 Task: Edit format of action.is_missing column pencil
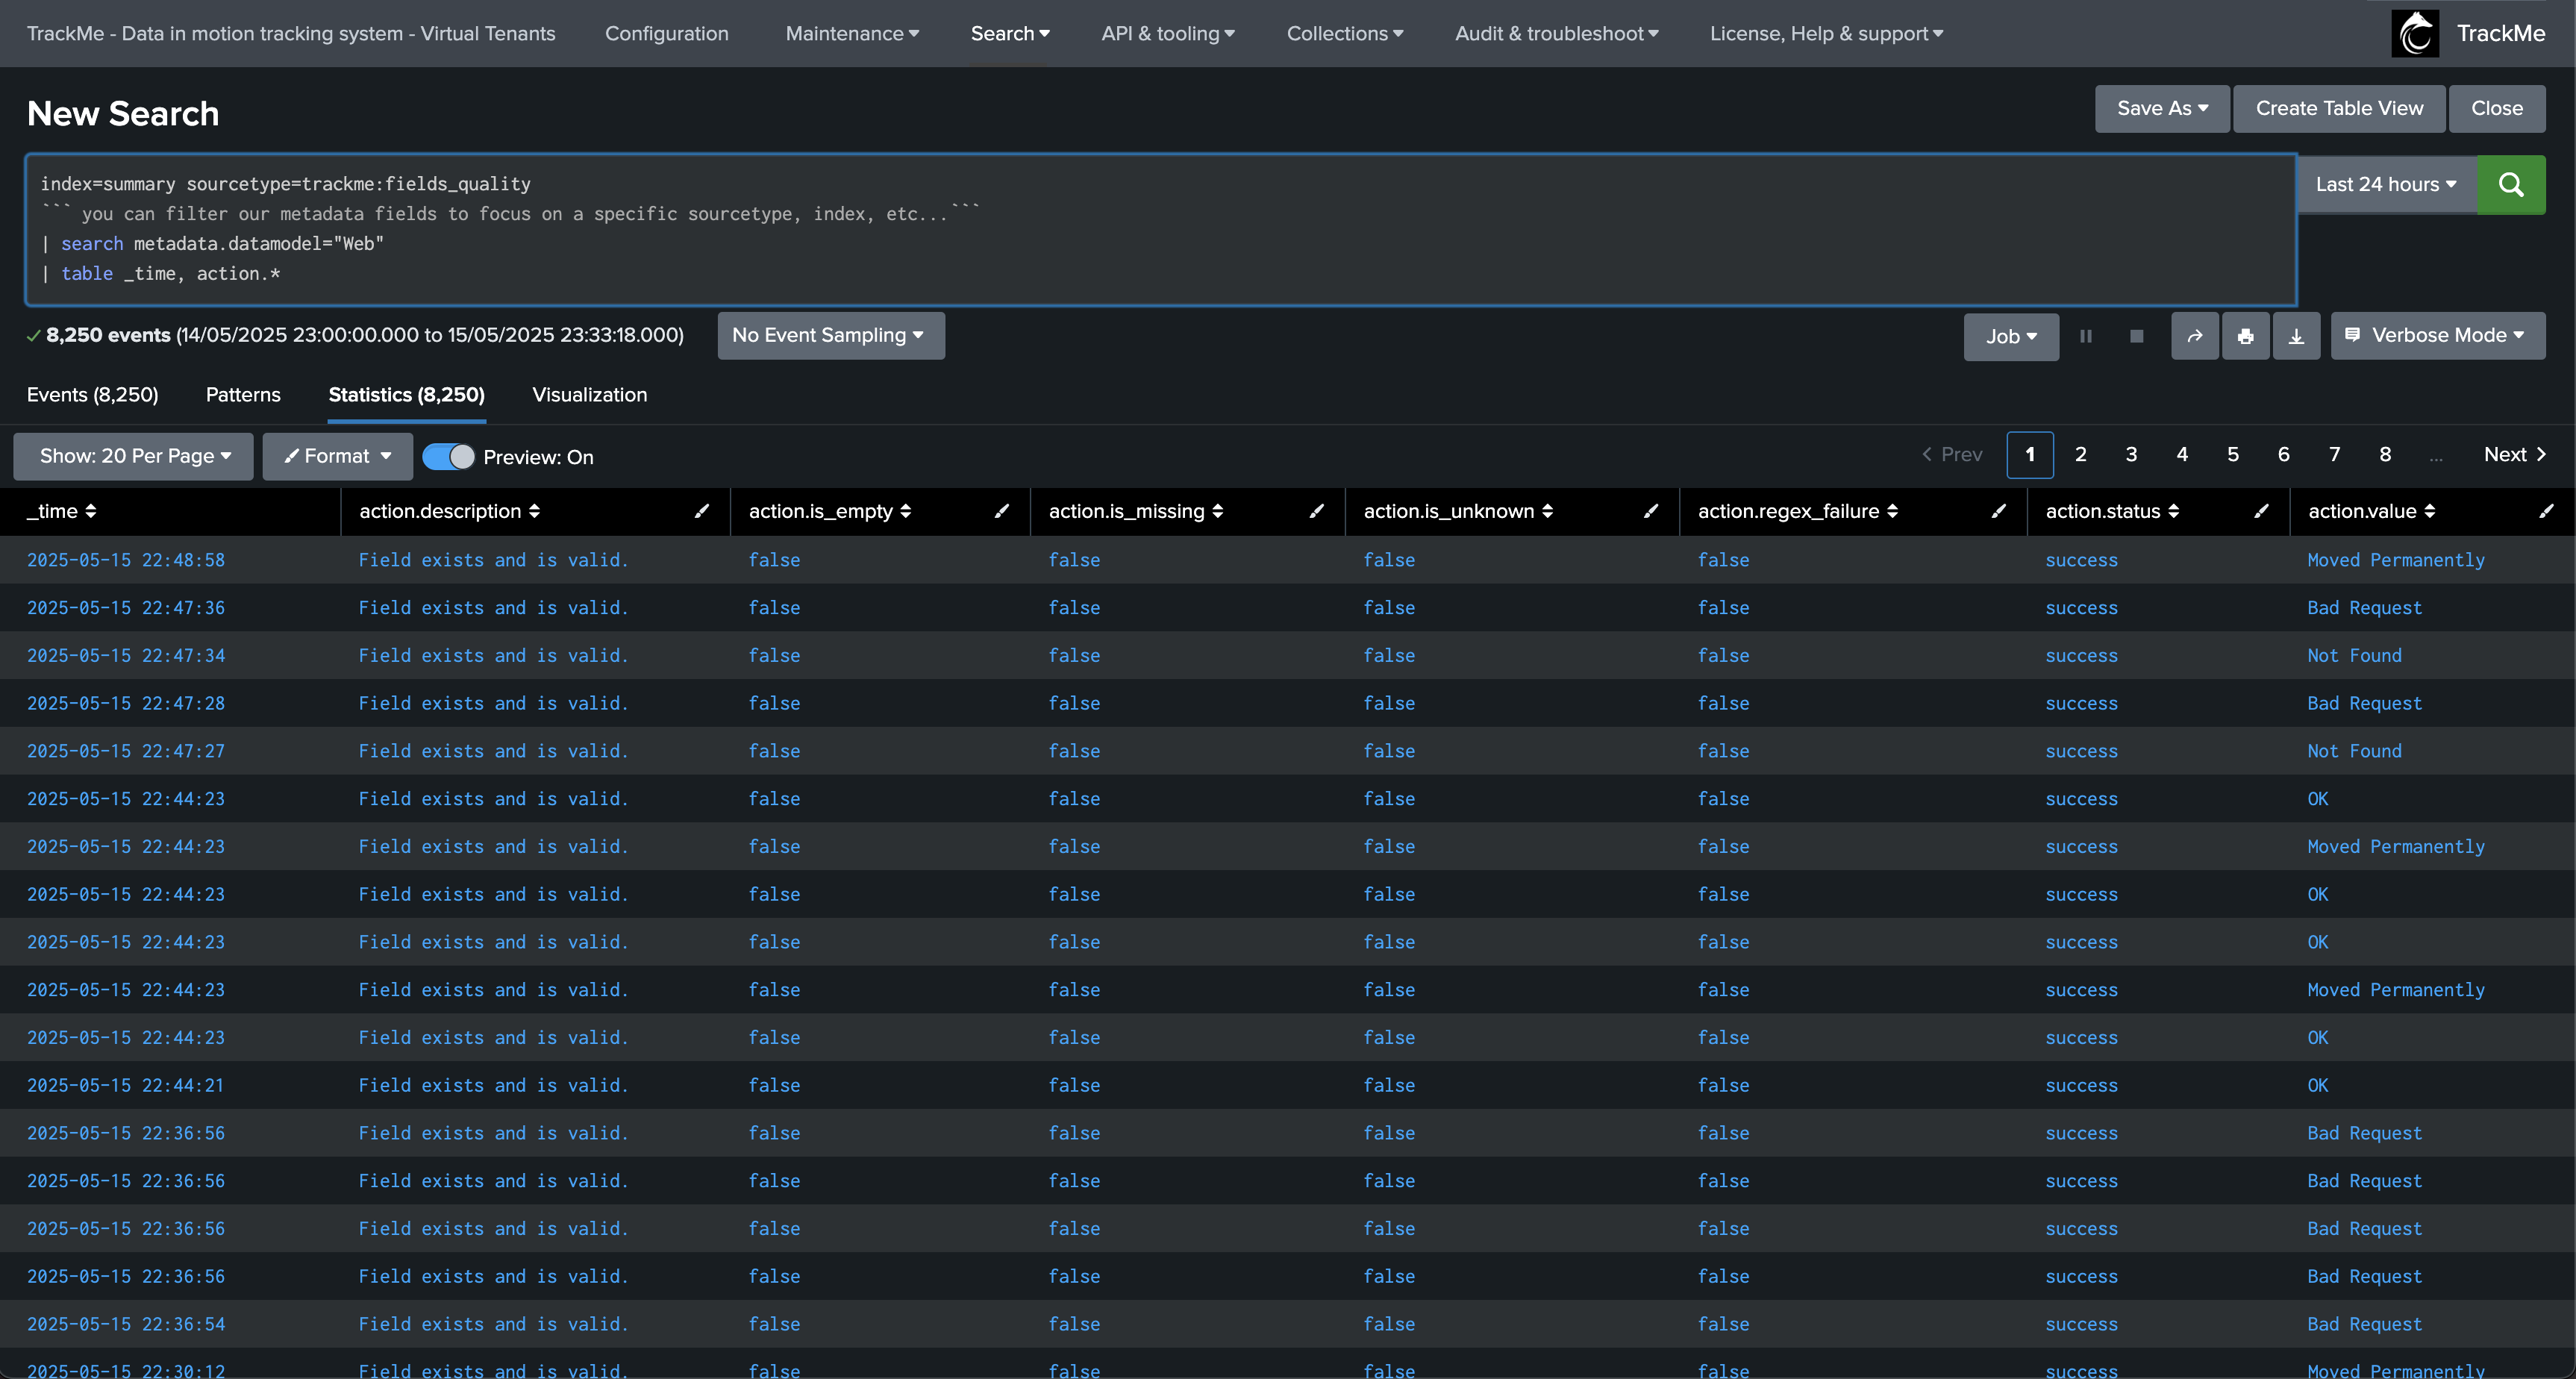1317,511
